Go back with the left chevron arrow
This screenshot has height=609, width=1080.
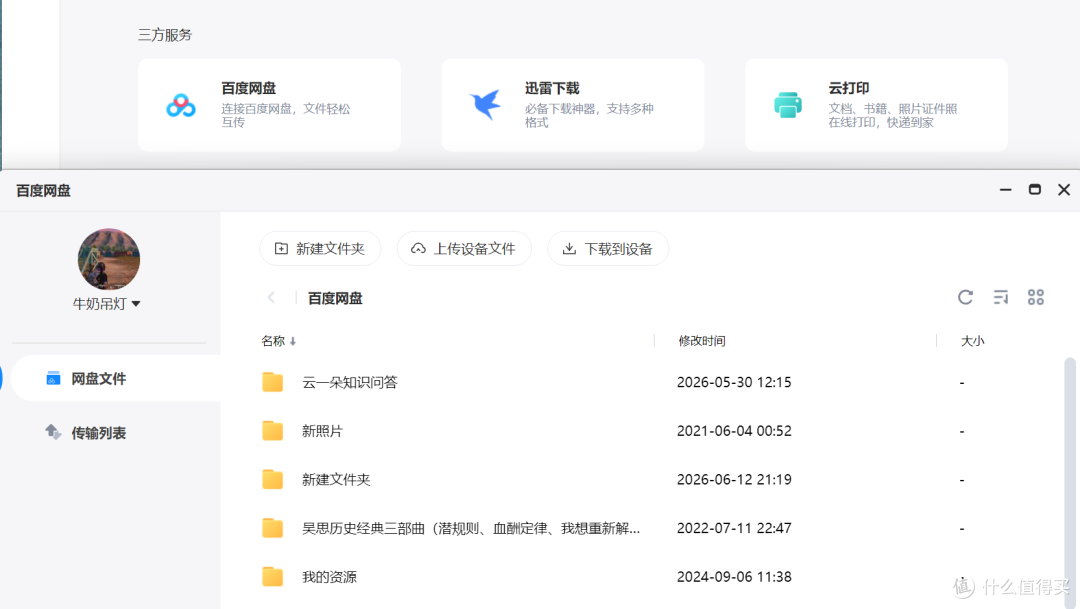(x=271, y=298)
